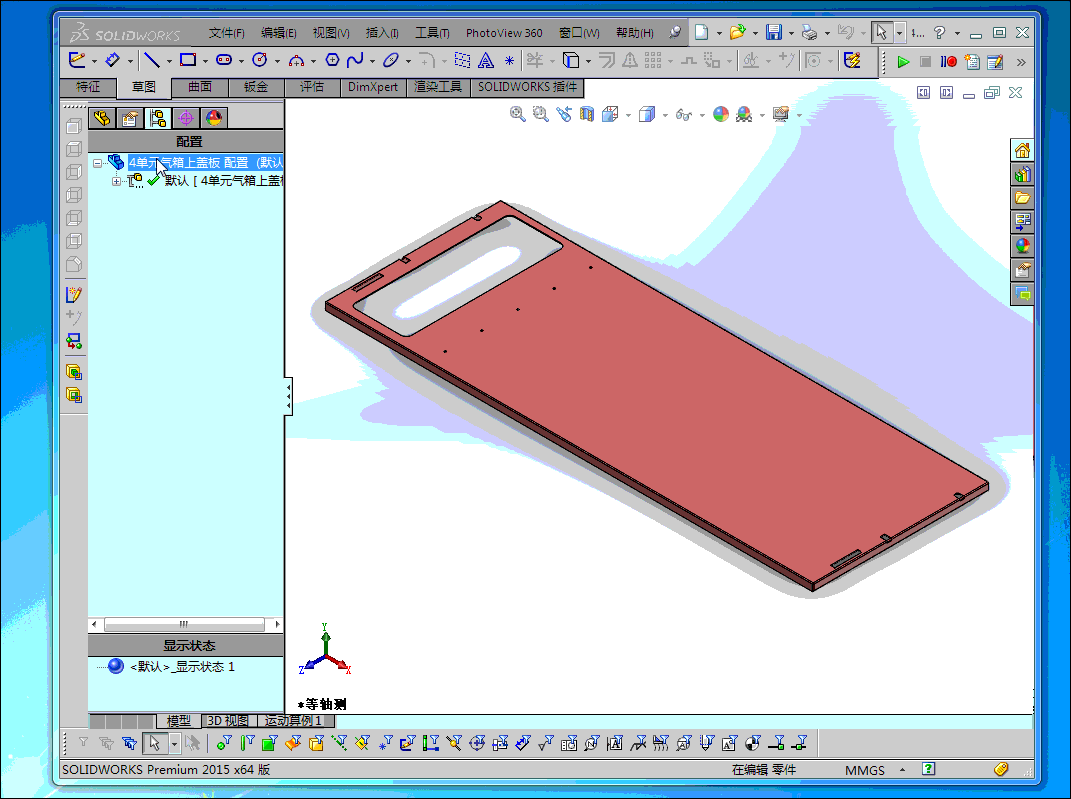
Task: Switch to the 特征 tab
Action: 87,87
